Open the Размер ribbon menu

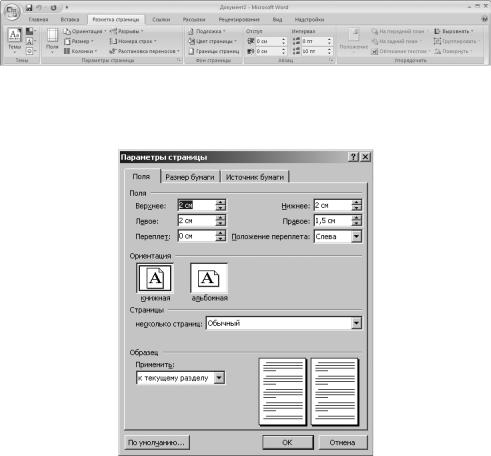tap(79, 41)
